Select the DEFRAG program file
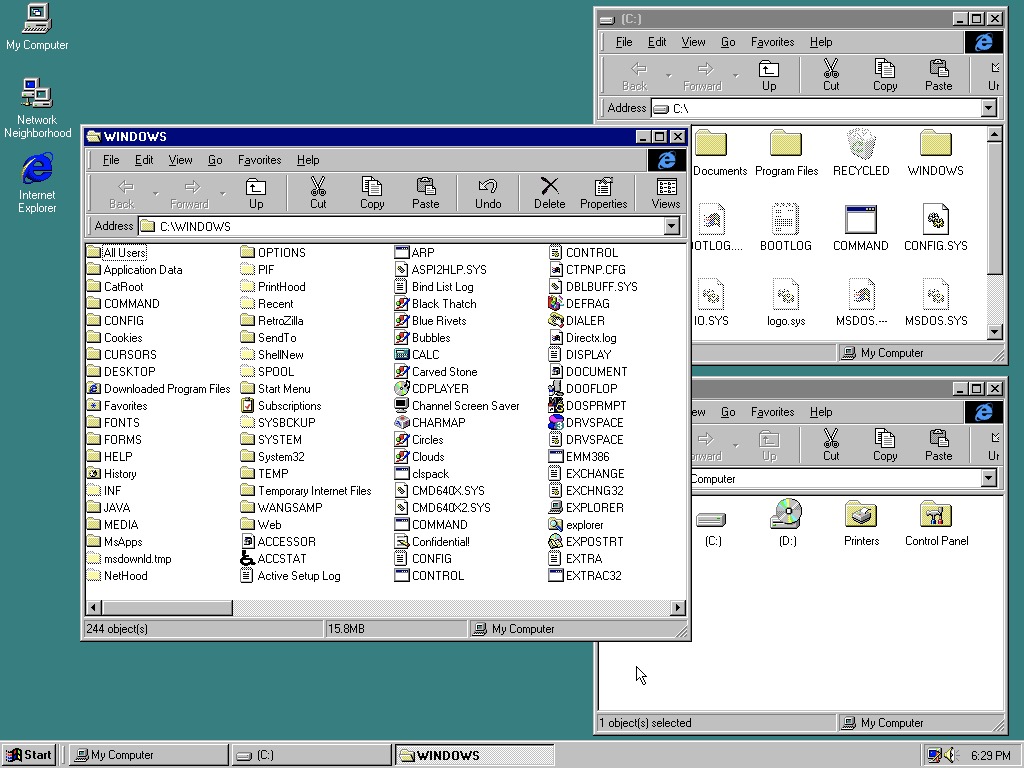This screenshot has height=768, width=1024. point(579,304)
